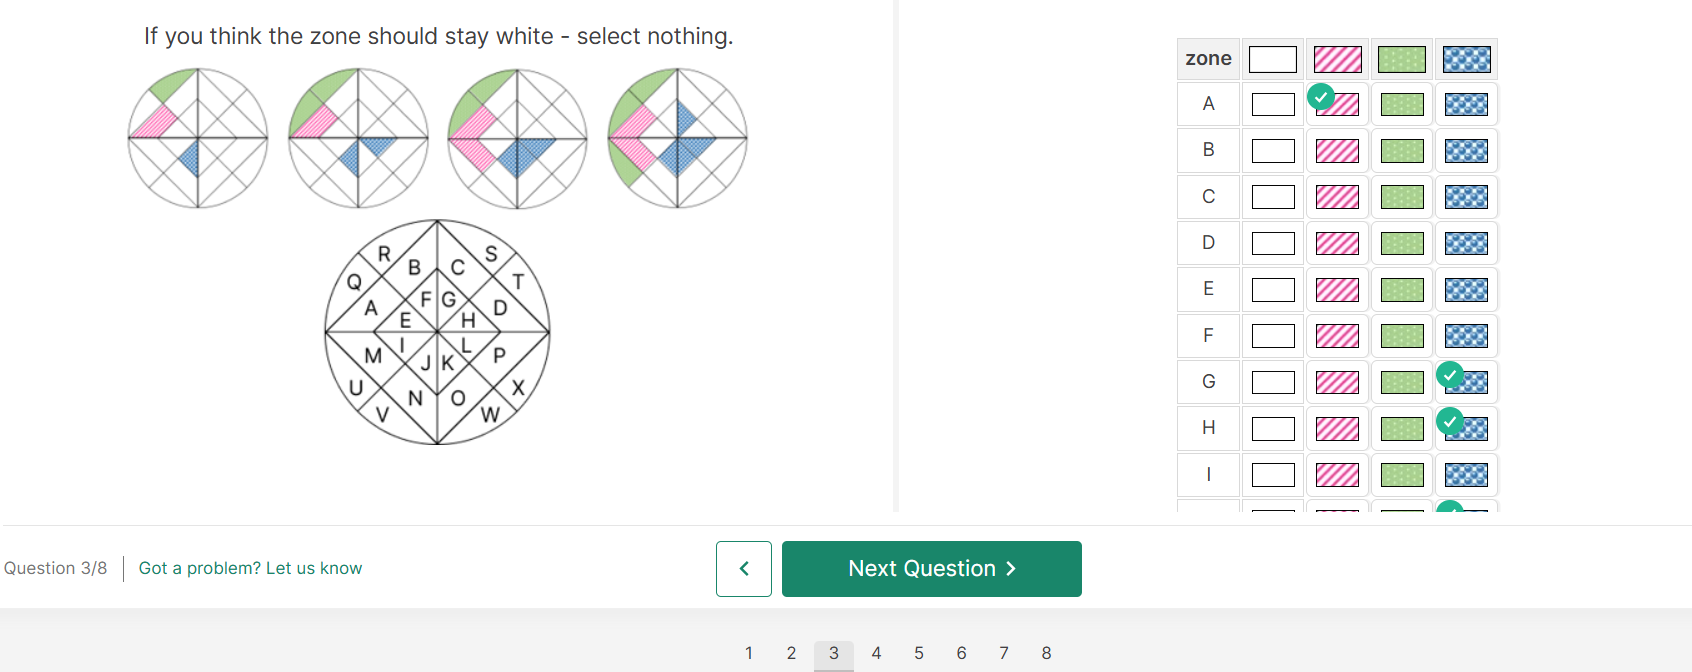
Task: Open question 6 from the page numbers
Action: click(x=961, y=653)
